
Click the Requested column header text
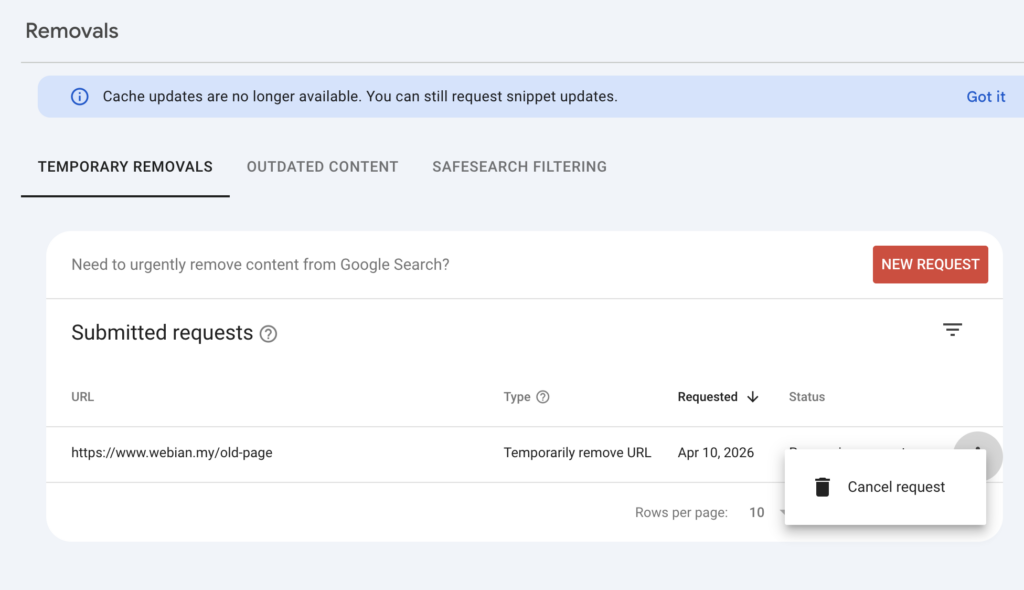(x=707, y=397)
